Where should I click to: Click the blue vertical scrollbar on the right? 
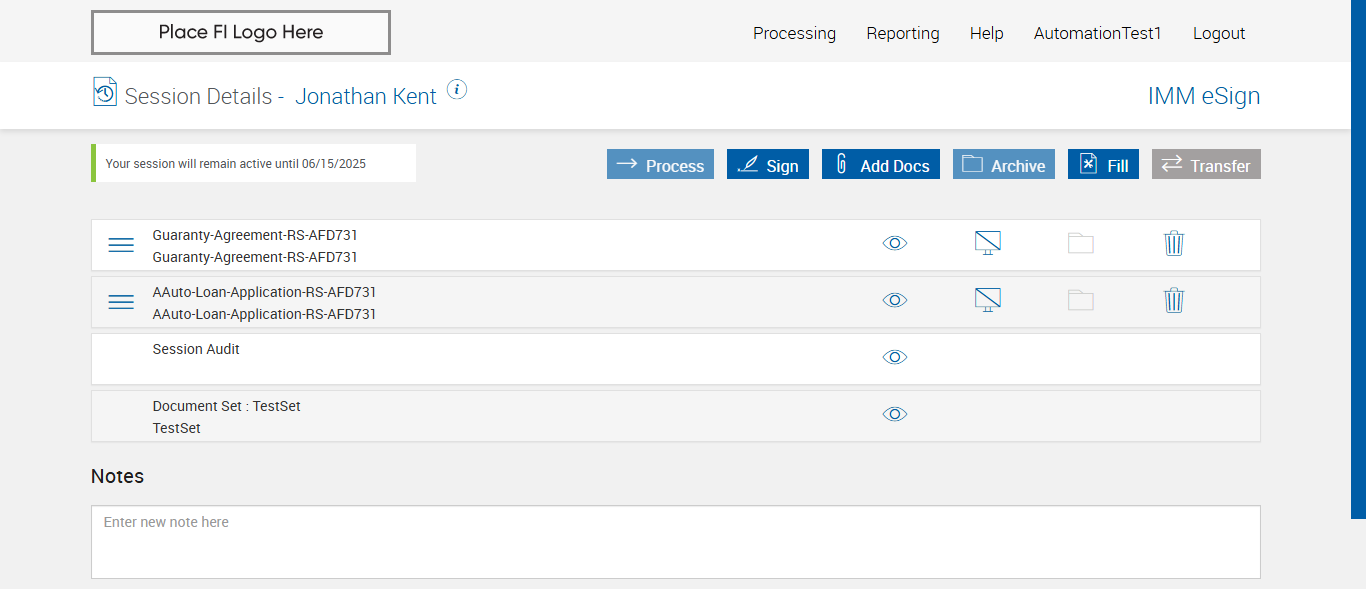click(1358, 258)
